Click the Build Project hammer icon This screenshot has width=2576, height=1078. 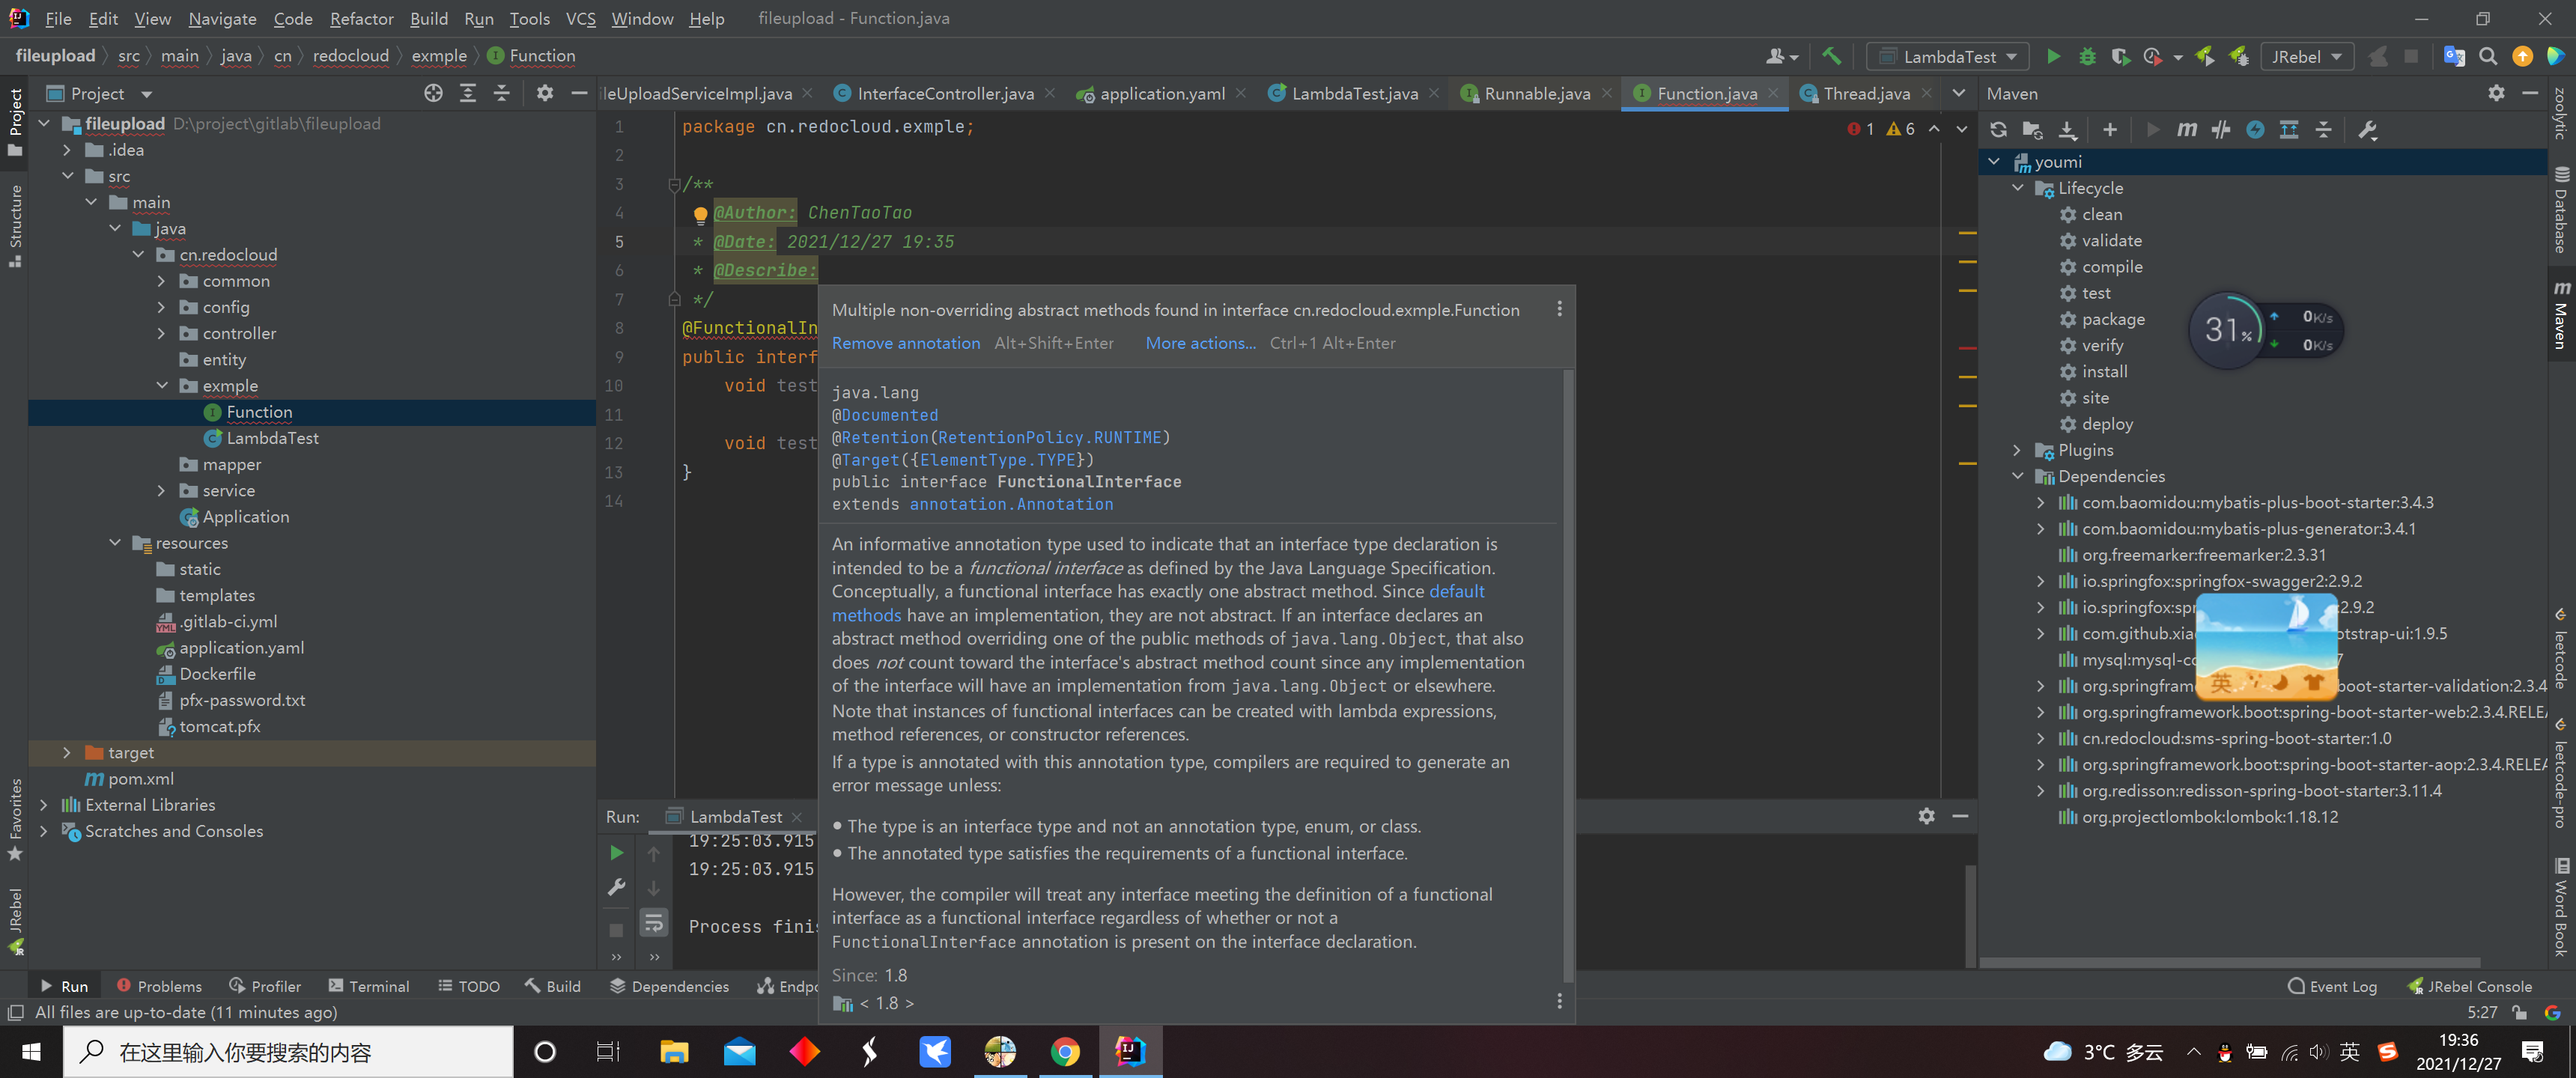(x=1831, y=57)
